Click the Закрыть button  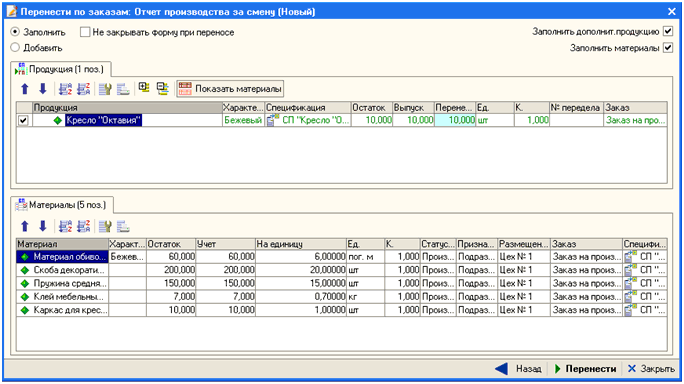coord(651,369)
